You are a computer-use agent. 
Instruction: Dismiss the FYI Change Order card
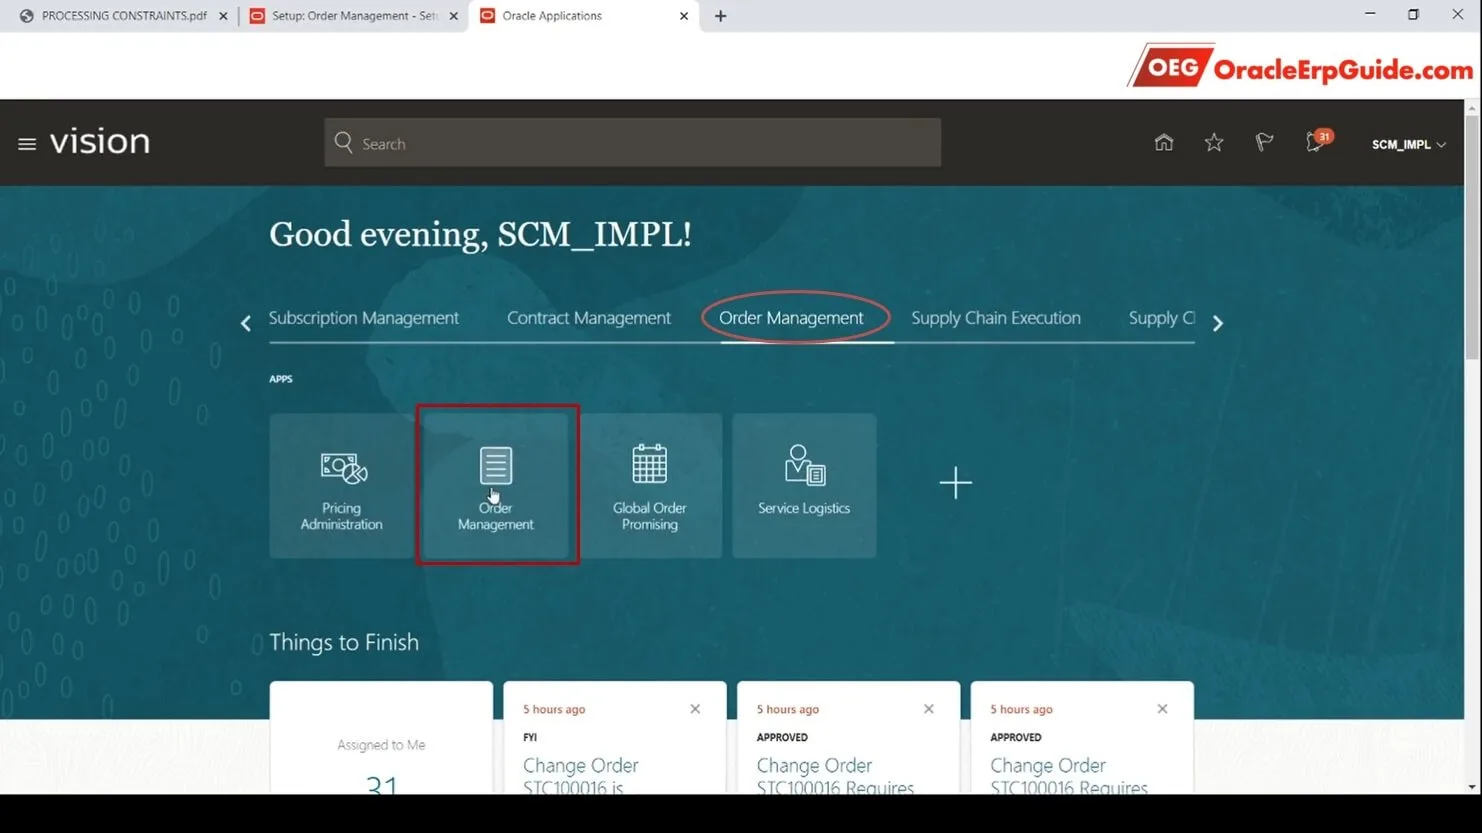pos(695,709)
